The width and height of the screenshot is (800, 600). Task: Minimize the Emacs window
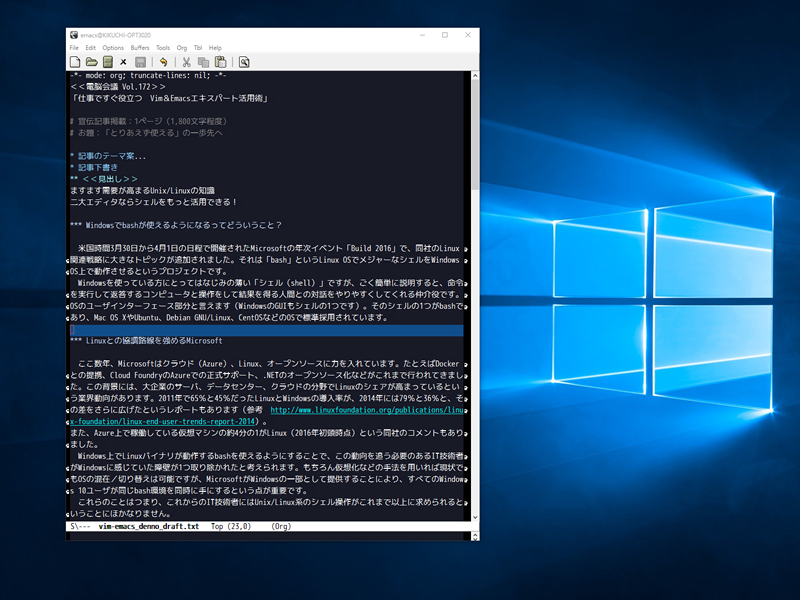coord(422,35)
